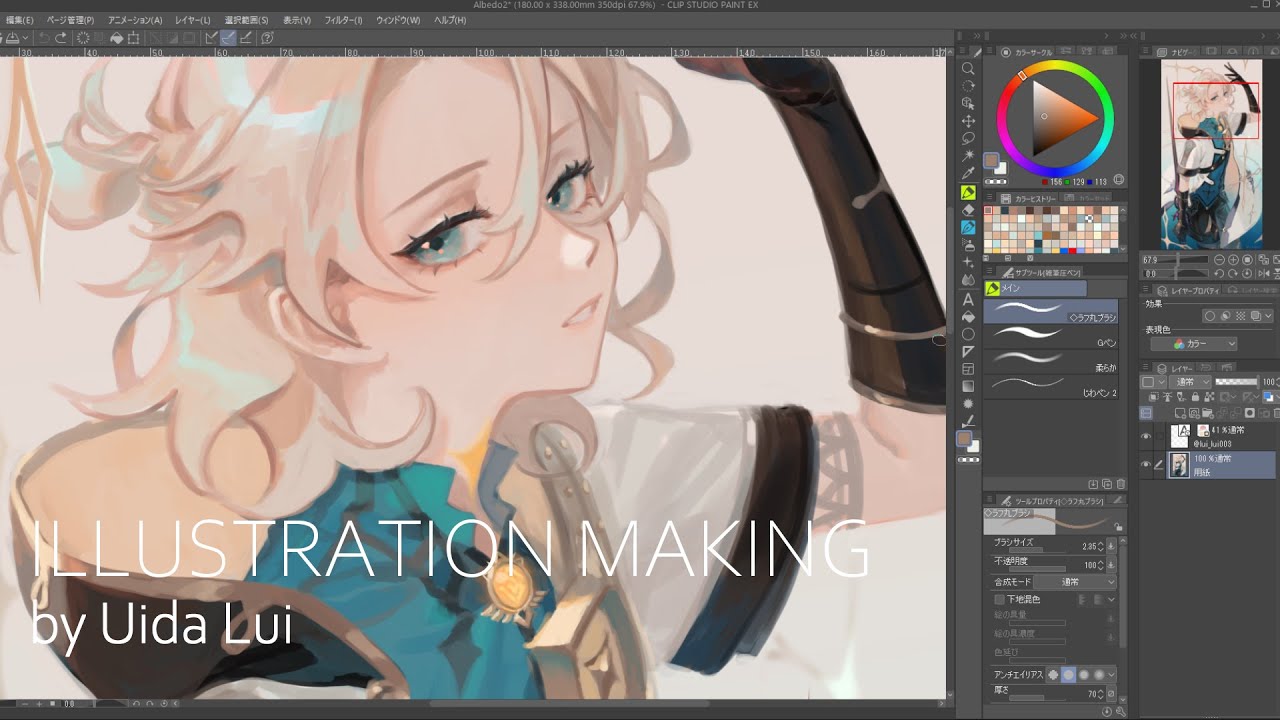1280x720 pixels.
Task: Select the Auto select magic wand tool
Action: (968, 156)
